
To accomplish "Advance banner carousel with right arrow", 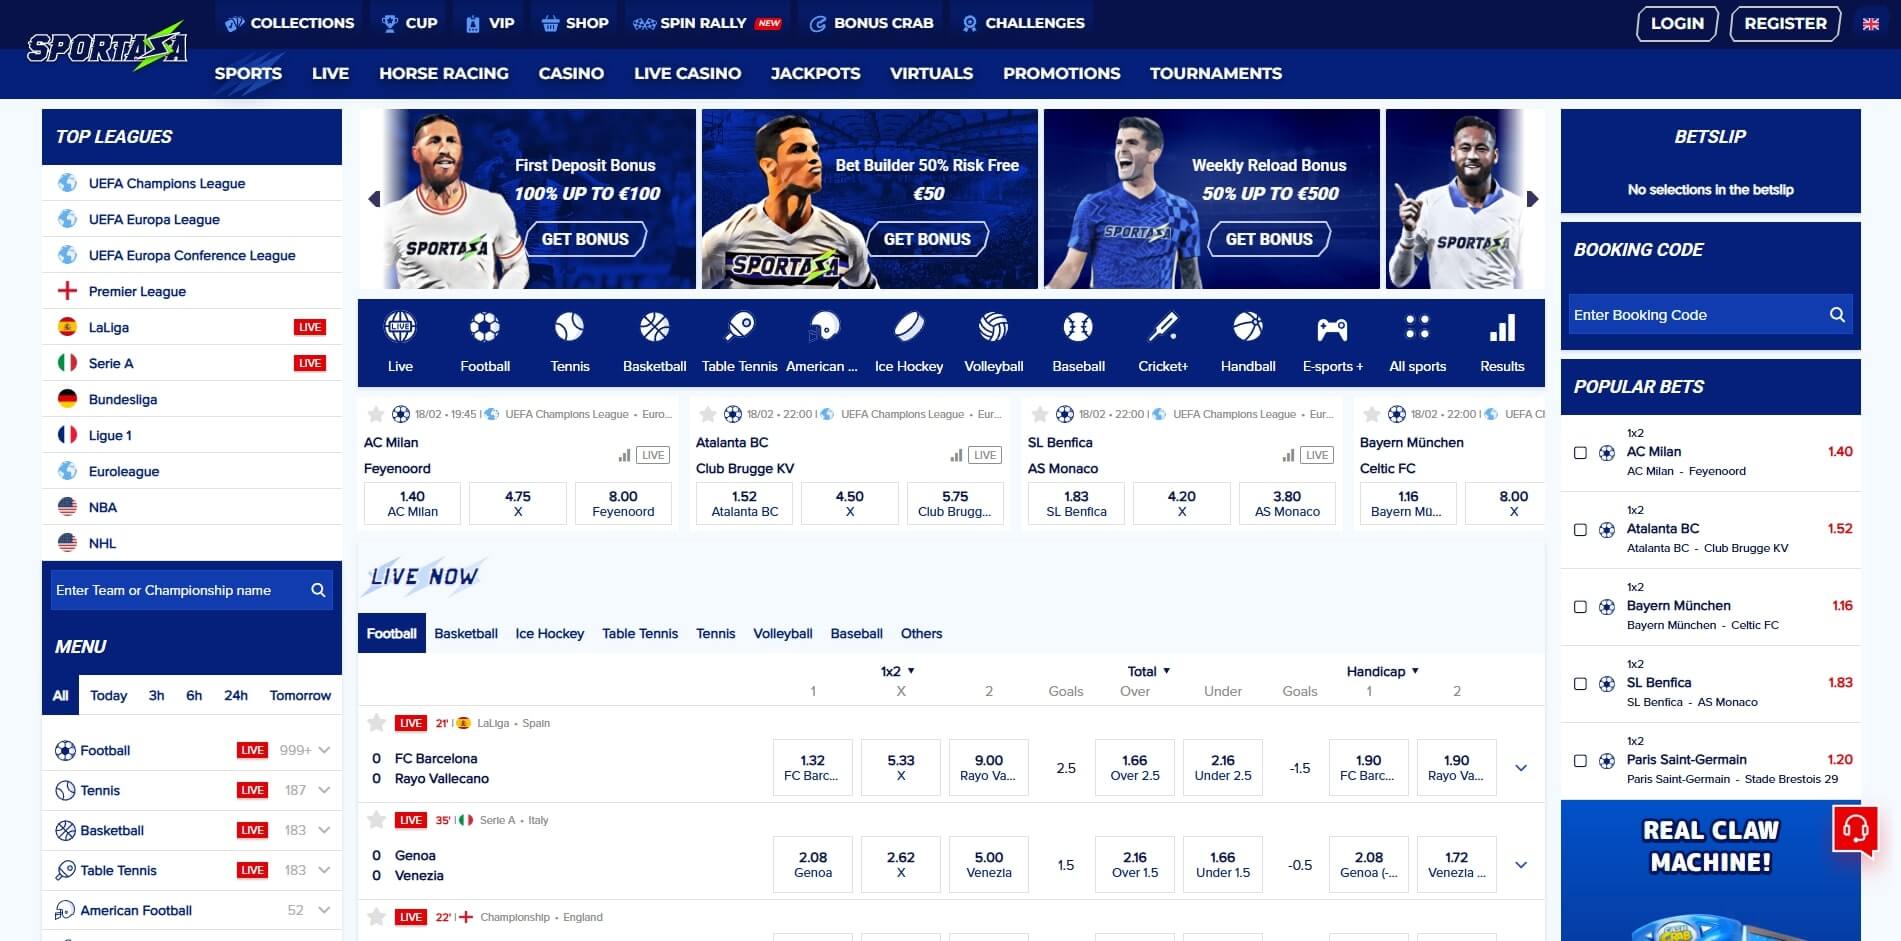I will coord(1532,199).
